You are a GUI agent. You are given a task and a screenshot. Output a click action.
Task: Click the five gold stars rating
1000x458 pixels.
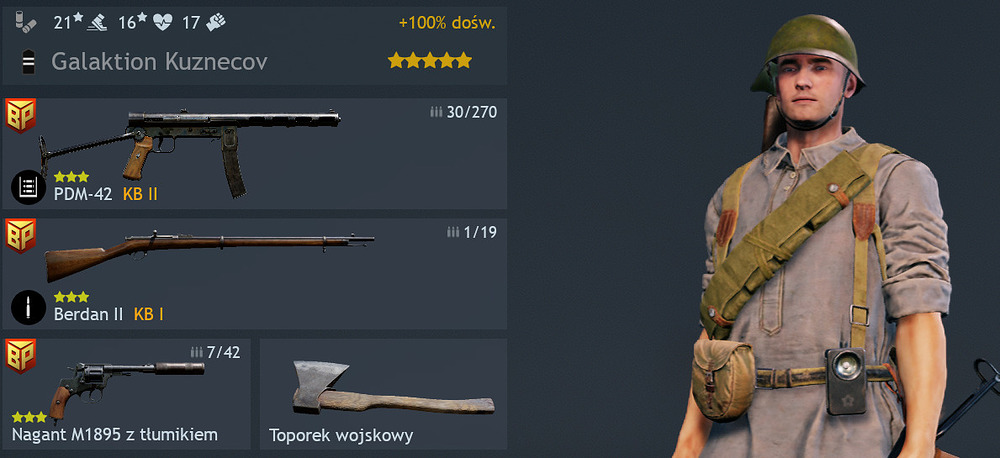[430, 61]
